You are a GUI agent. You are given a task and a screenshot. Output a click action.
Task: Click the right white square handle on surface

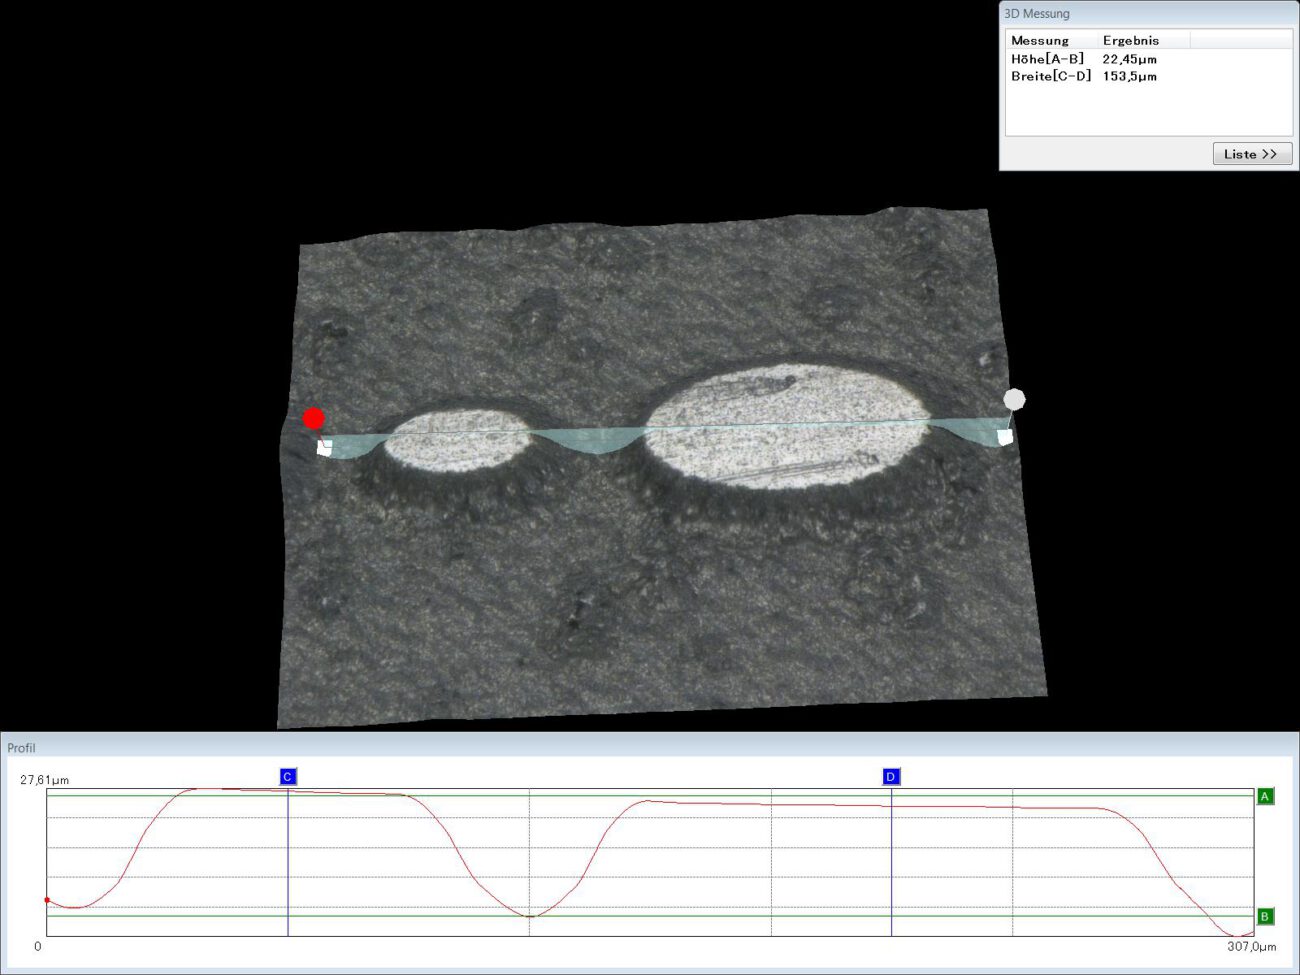(1005, 437)
